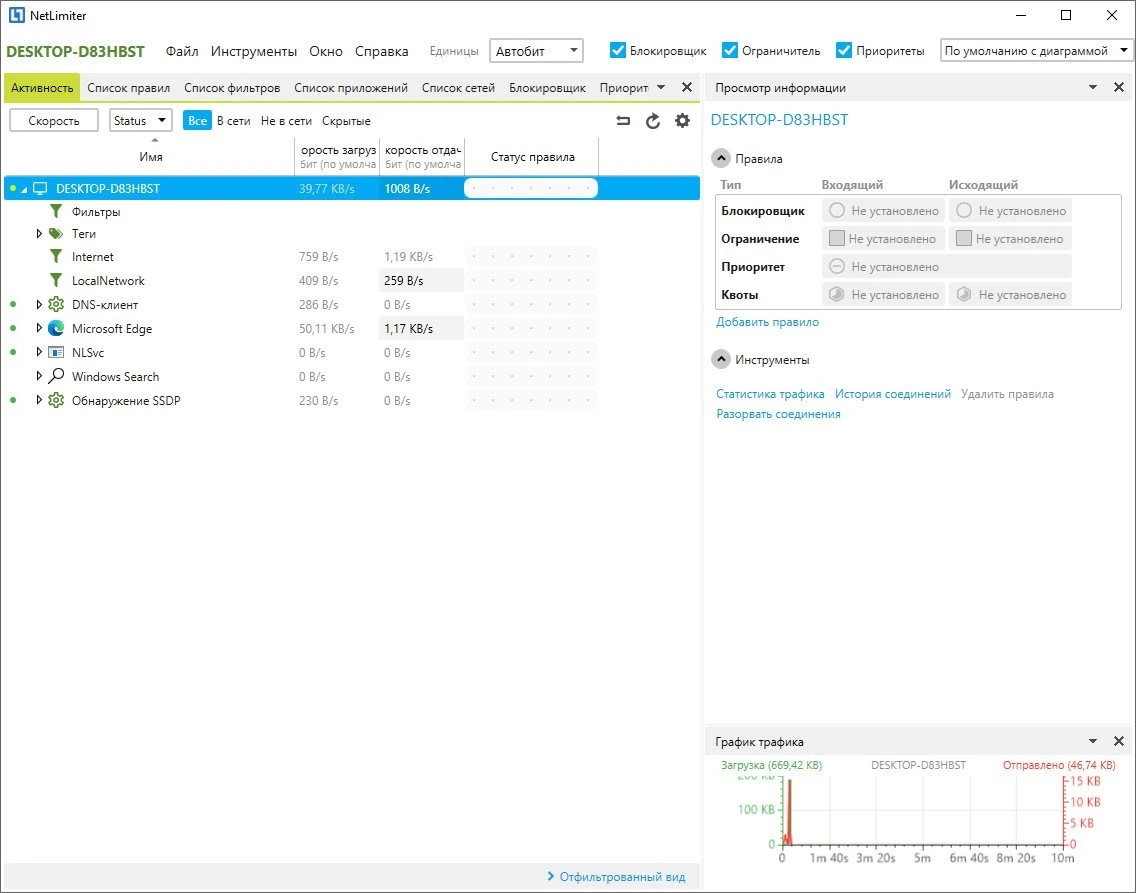Image resolution: width=1136 pixels, height=893 pixels.
Task: Toggle the Приоритеты checkbox in top bar
Action: click(843, 50)
